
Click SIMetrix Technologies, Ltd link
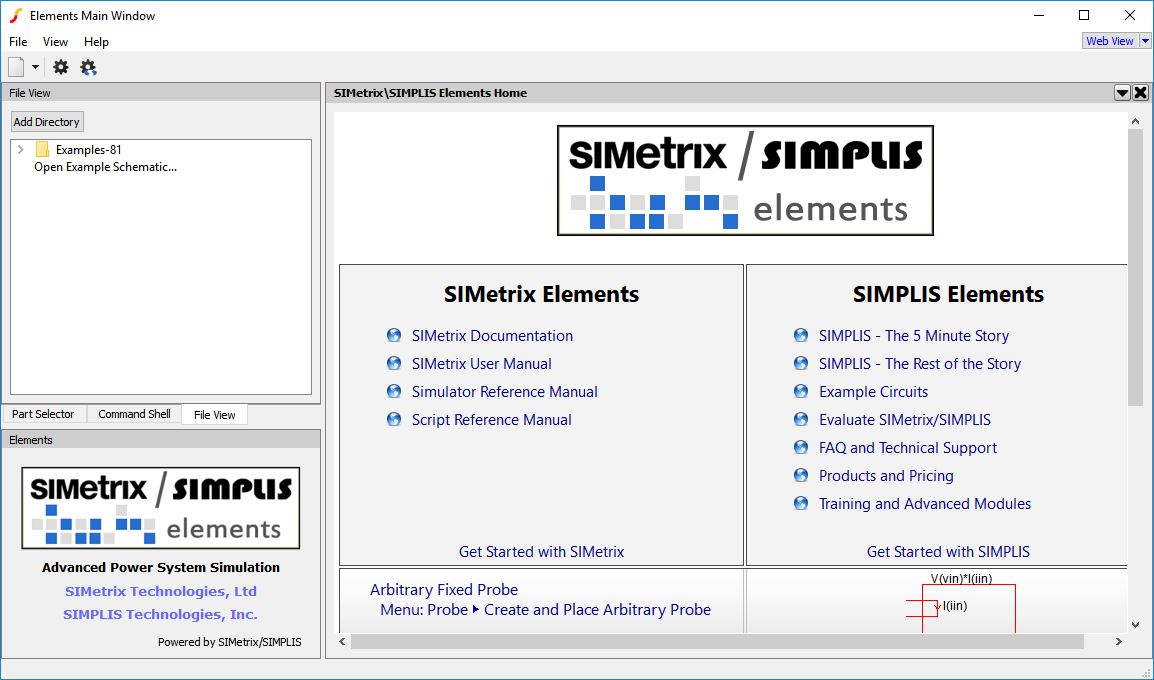coord(160,591)
